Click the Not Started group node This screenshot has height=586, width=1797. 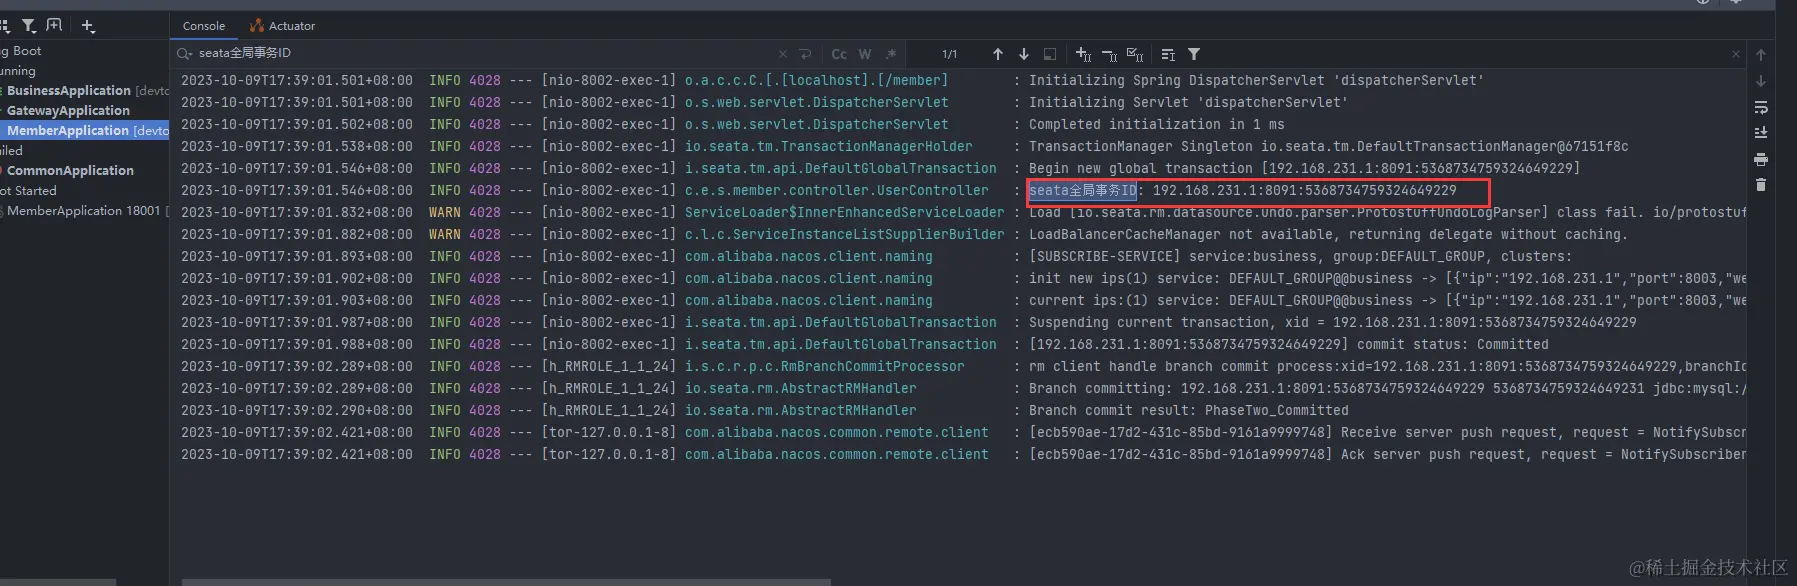(x=28, y=190)
